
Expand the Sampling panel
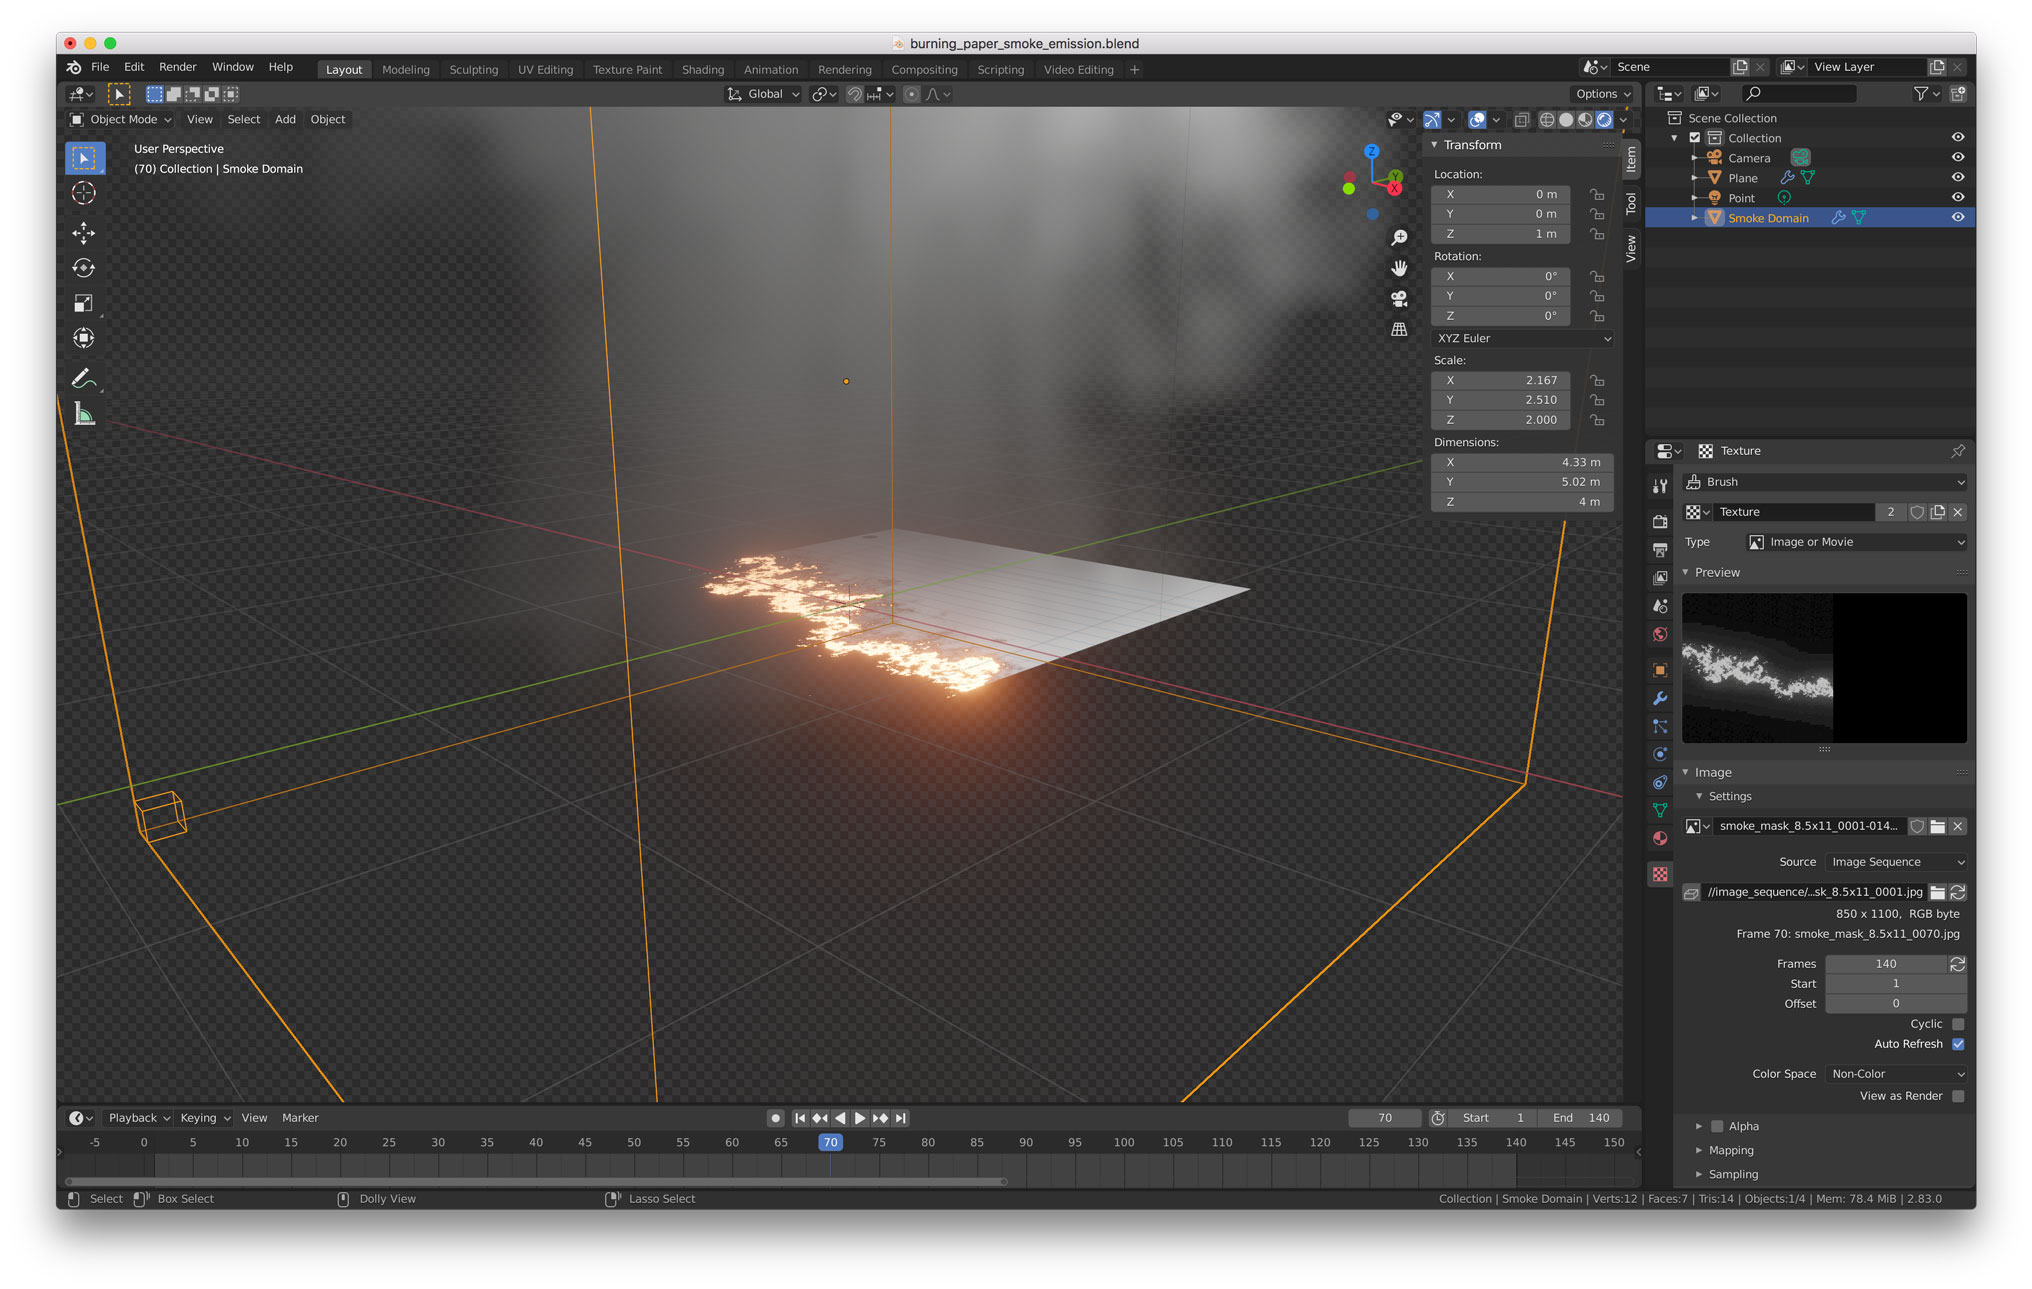(1732, 1174)
